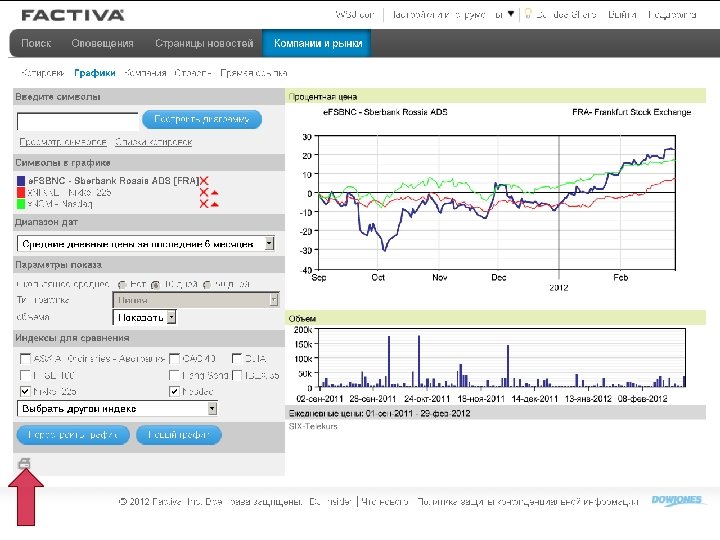This screenshot has width=720, height=540.
Task: Open the date range dropdown 'Средние дневные цены'
Action: (x=146, y=244)
